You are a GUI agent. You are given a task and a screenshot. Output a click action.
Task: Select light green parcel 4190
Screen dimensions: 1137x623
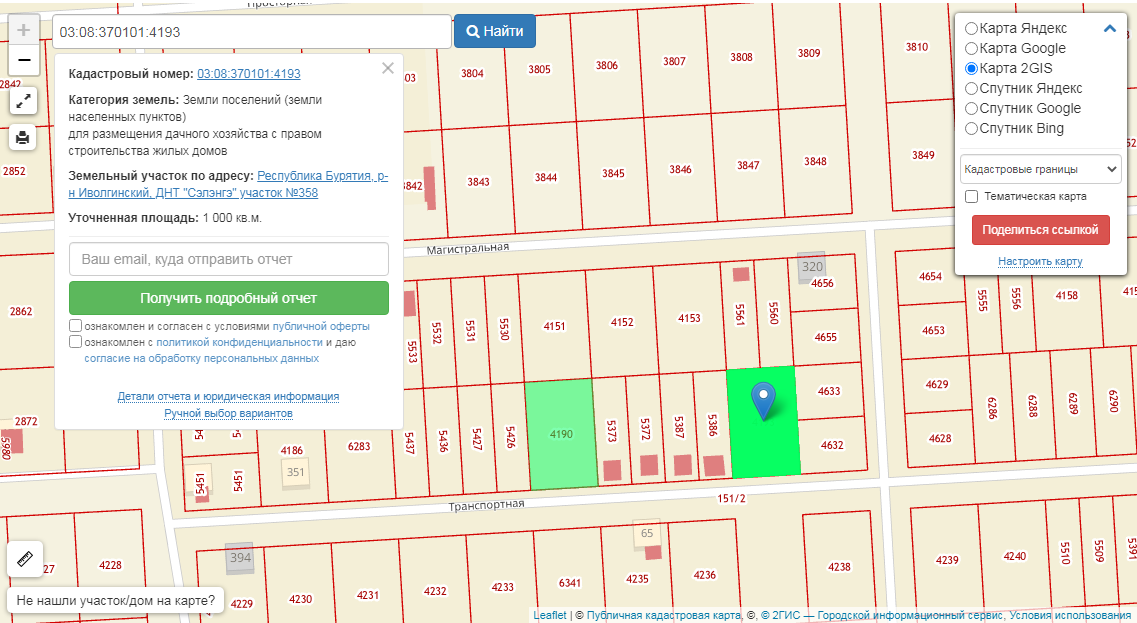(x=561, y=434)
